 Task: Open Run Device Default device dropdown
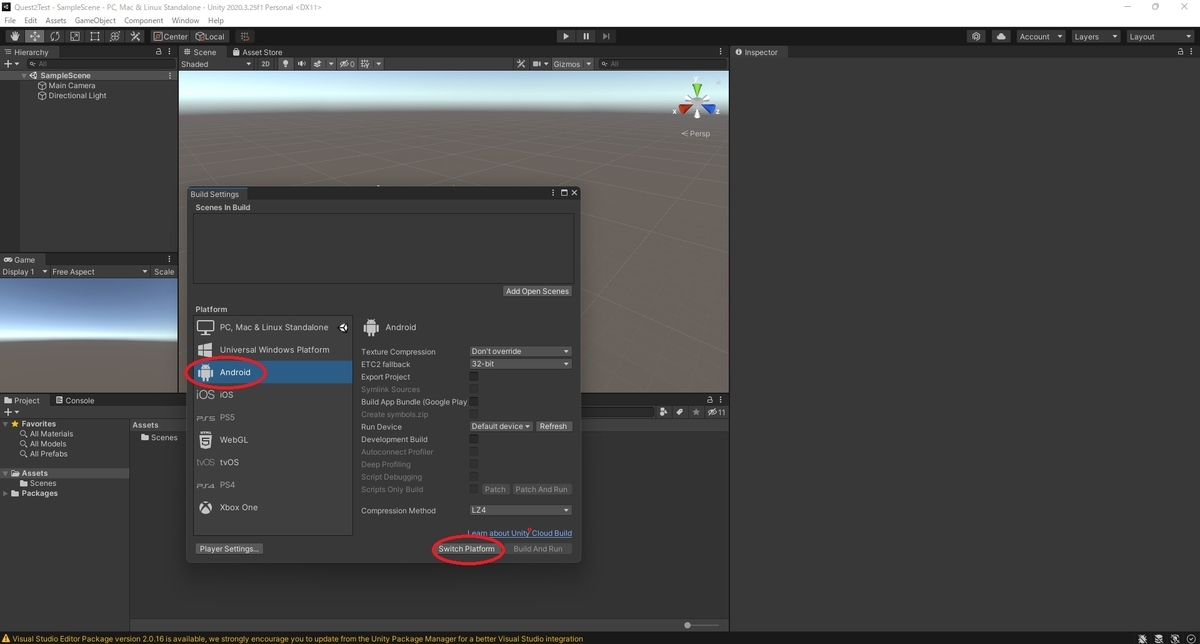501,426
